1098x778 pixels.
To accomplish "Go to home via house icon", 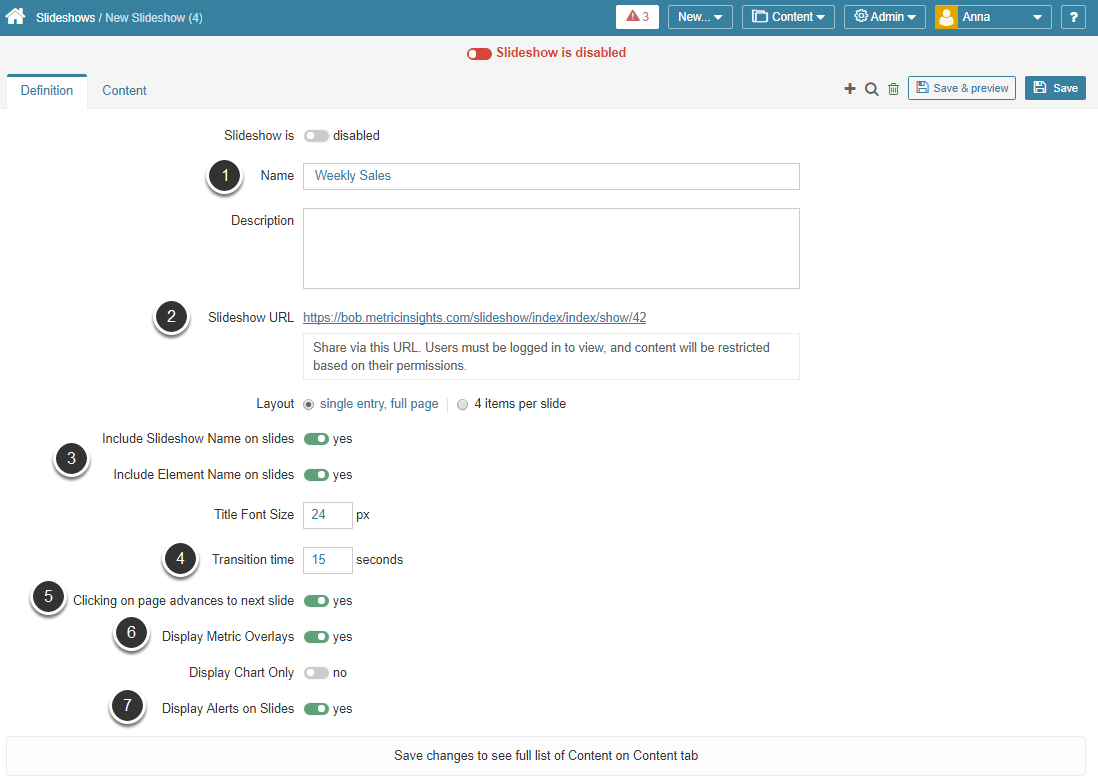I will (x=15, y=16).
